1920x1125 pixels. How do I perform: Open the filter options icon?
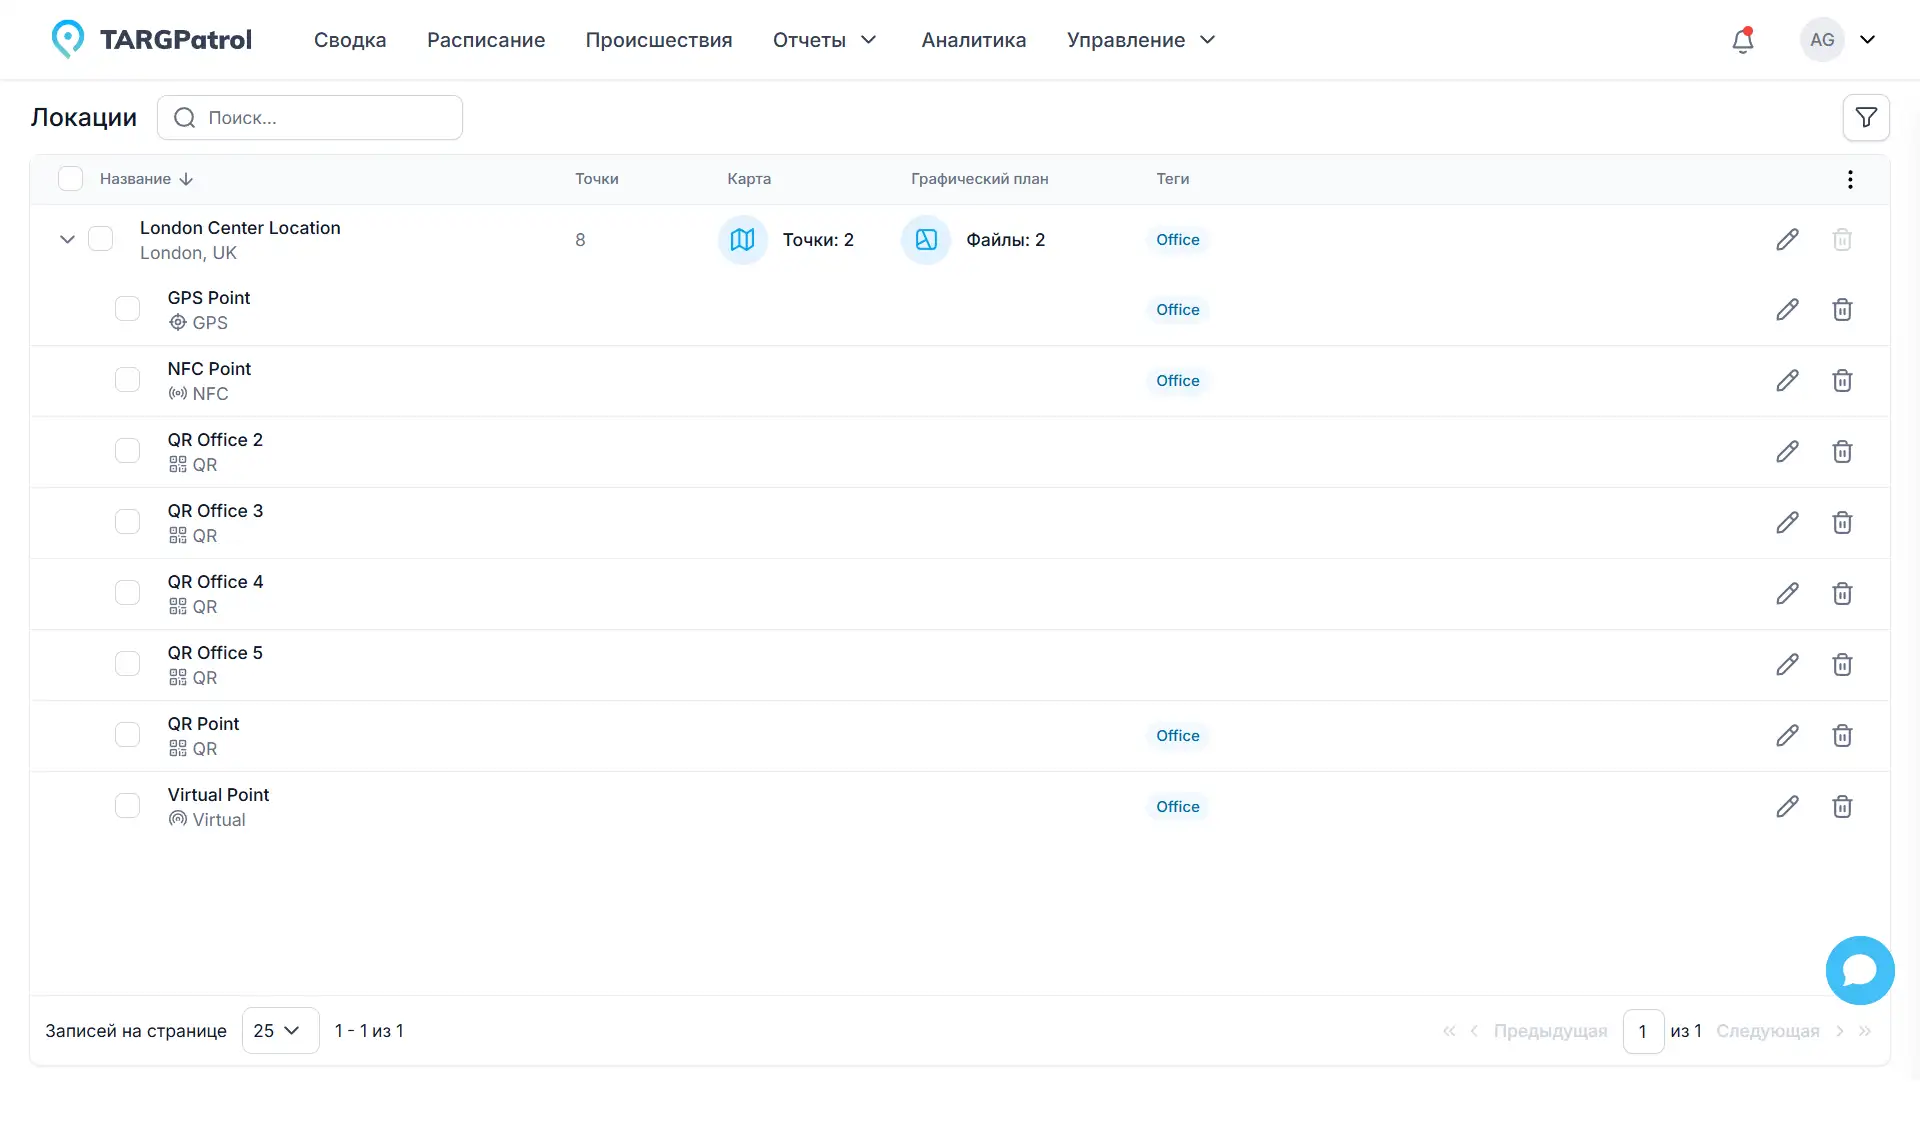click(x=1866, y=118)
